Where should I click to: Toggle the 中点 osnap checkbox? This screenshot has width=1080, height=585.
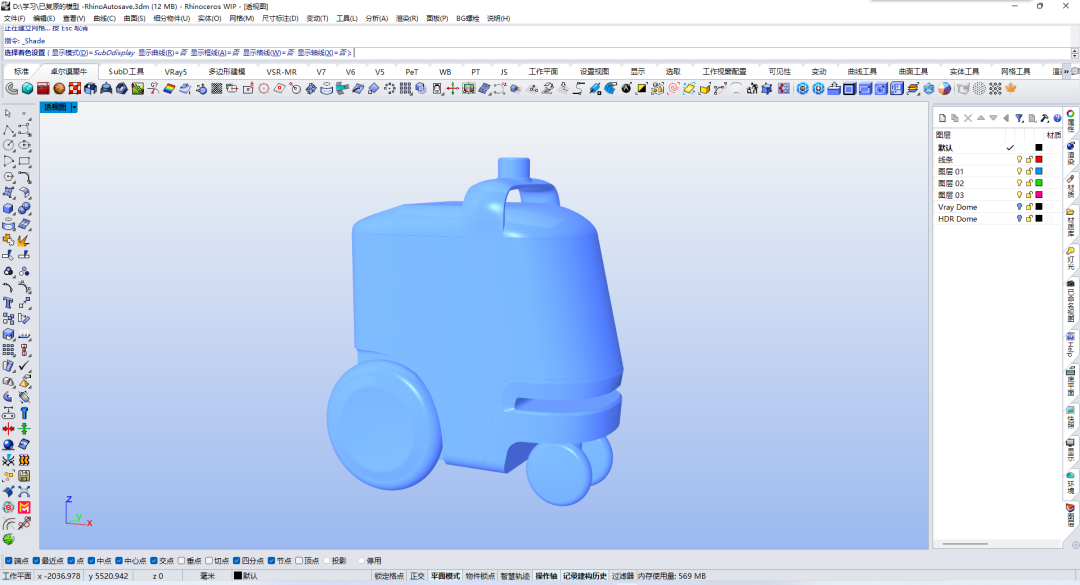click(92, 561)
